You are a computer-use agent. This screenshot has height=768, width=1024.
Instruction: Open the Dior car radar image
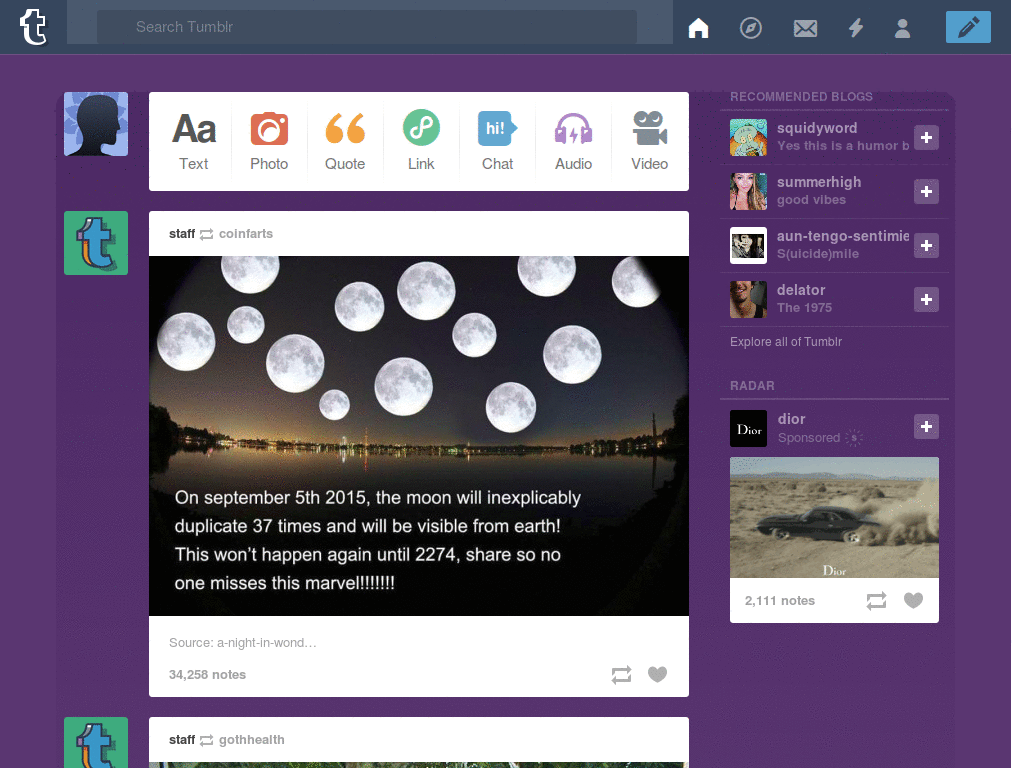click(x=834, y=517)
